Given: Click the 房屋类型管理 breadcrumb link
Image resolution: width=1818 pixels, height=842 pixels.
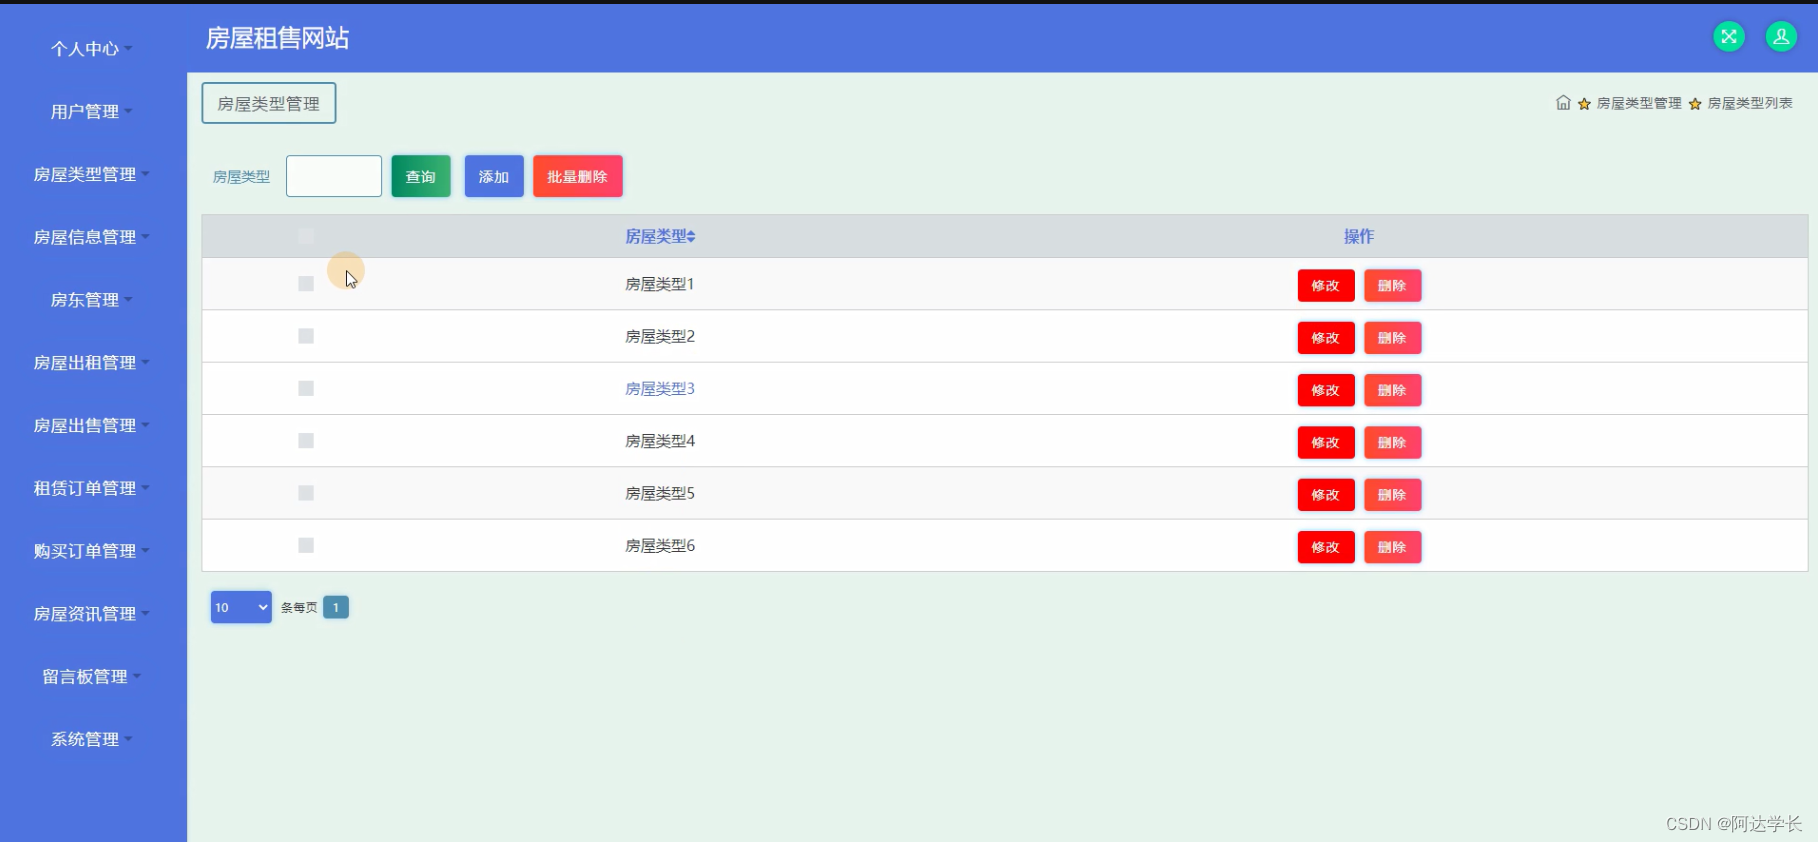Looking at the screenshot, I should (1639, 103).
